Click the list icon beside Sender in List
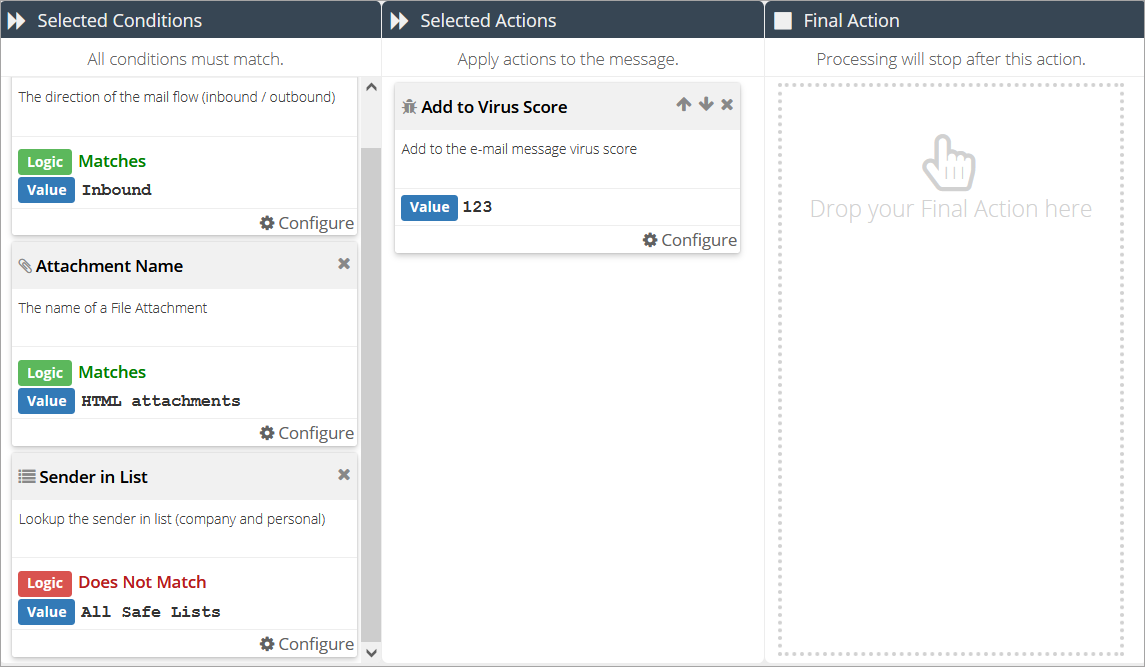Screen dimensions: 1145x667 tap(27, 477)
